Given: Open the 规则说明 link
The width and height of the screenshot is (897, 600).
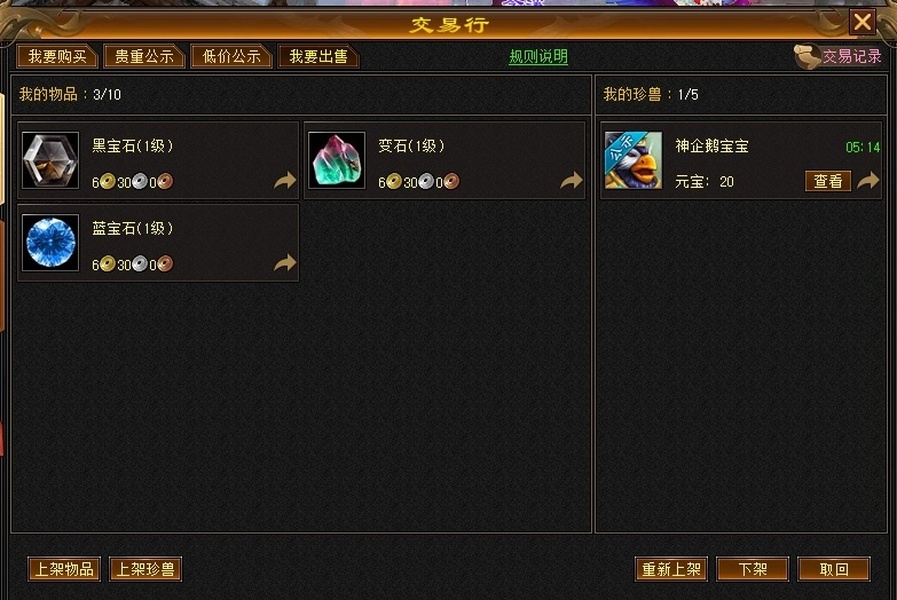Looking at the screenshot, I should (538, 57).
